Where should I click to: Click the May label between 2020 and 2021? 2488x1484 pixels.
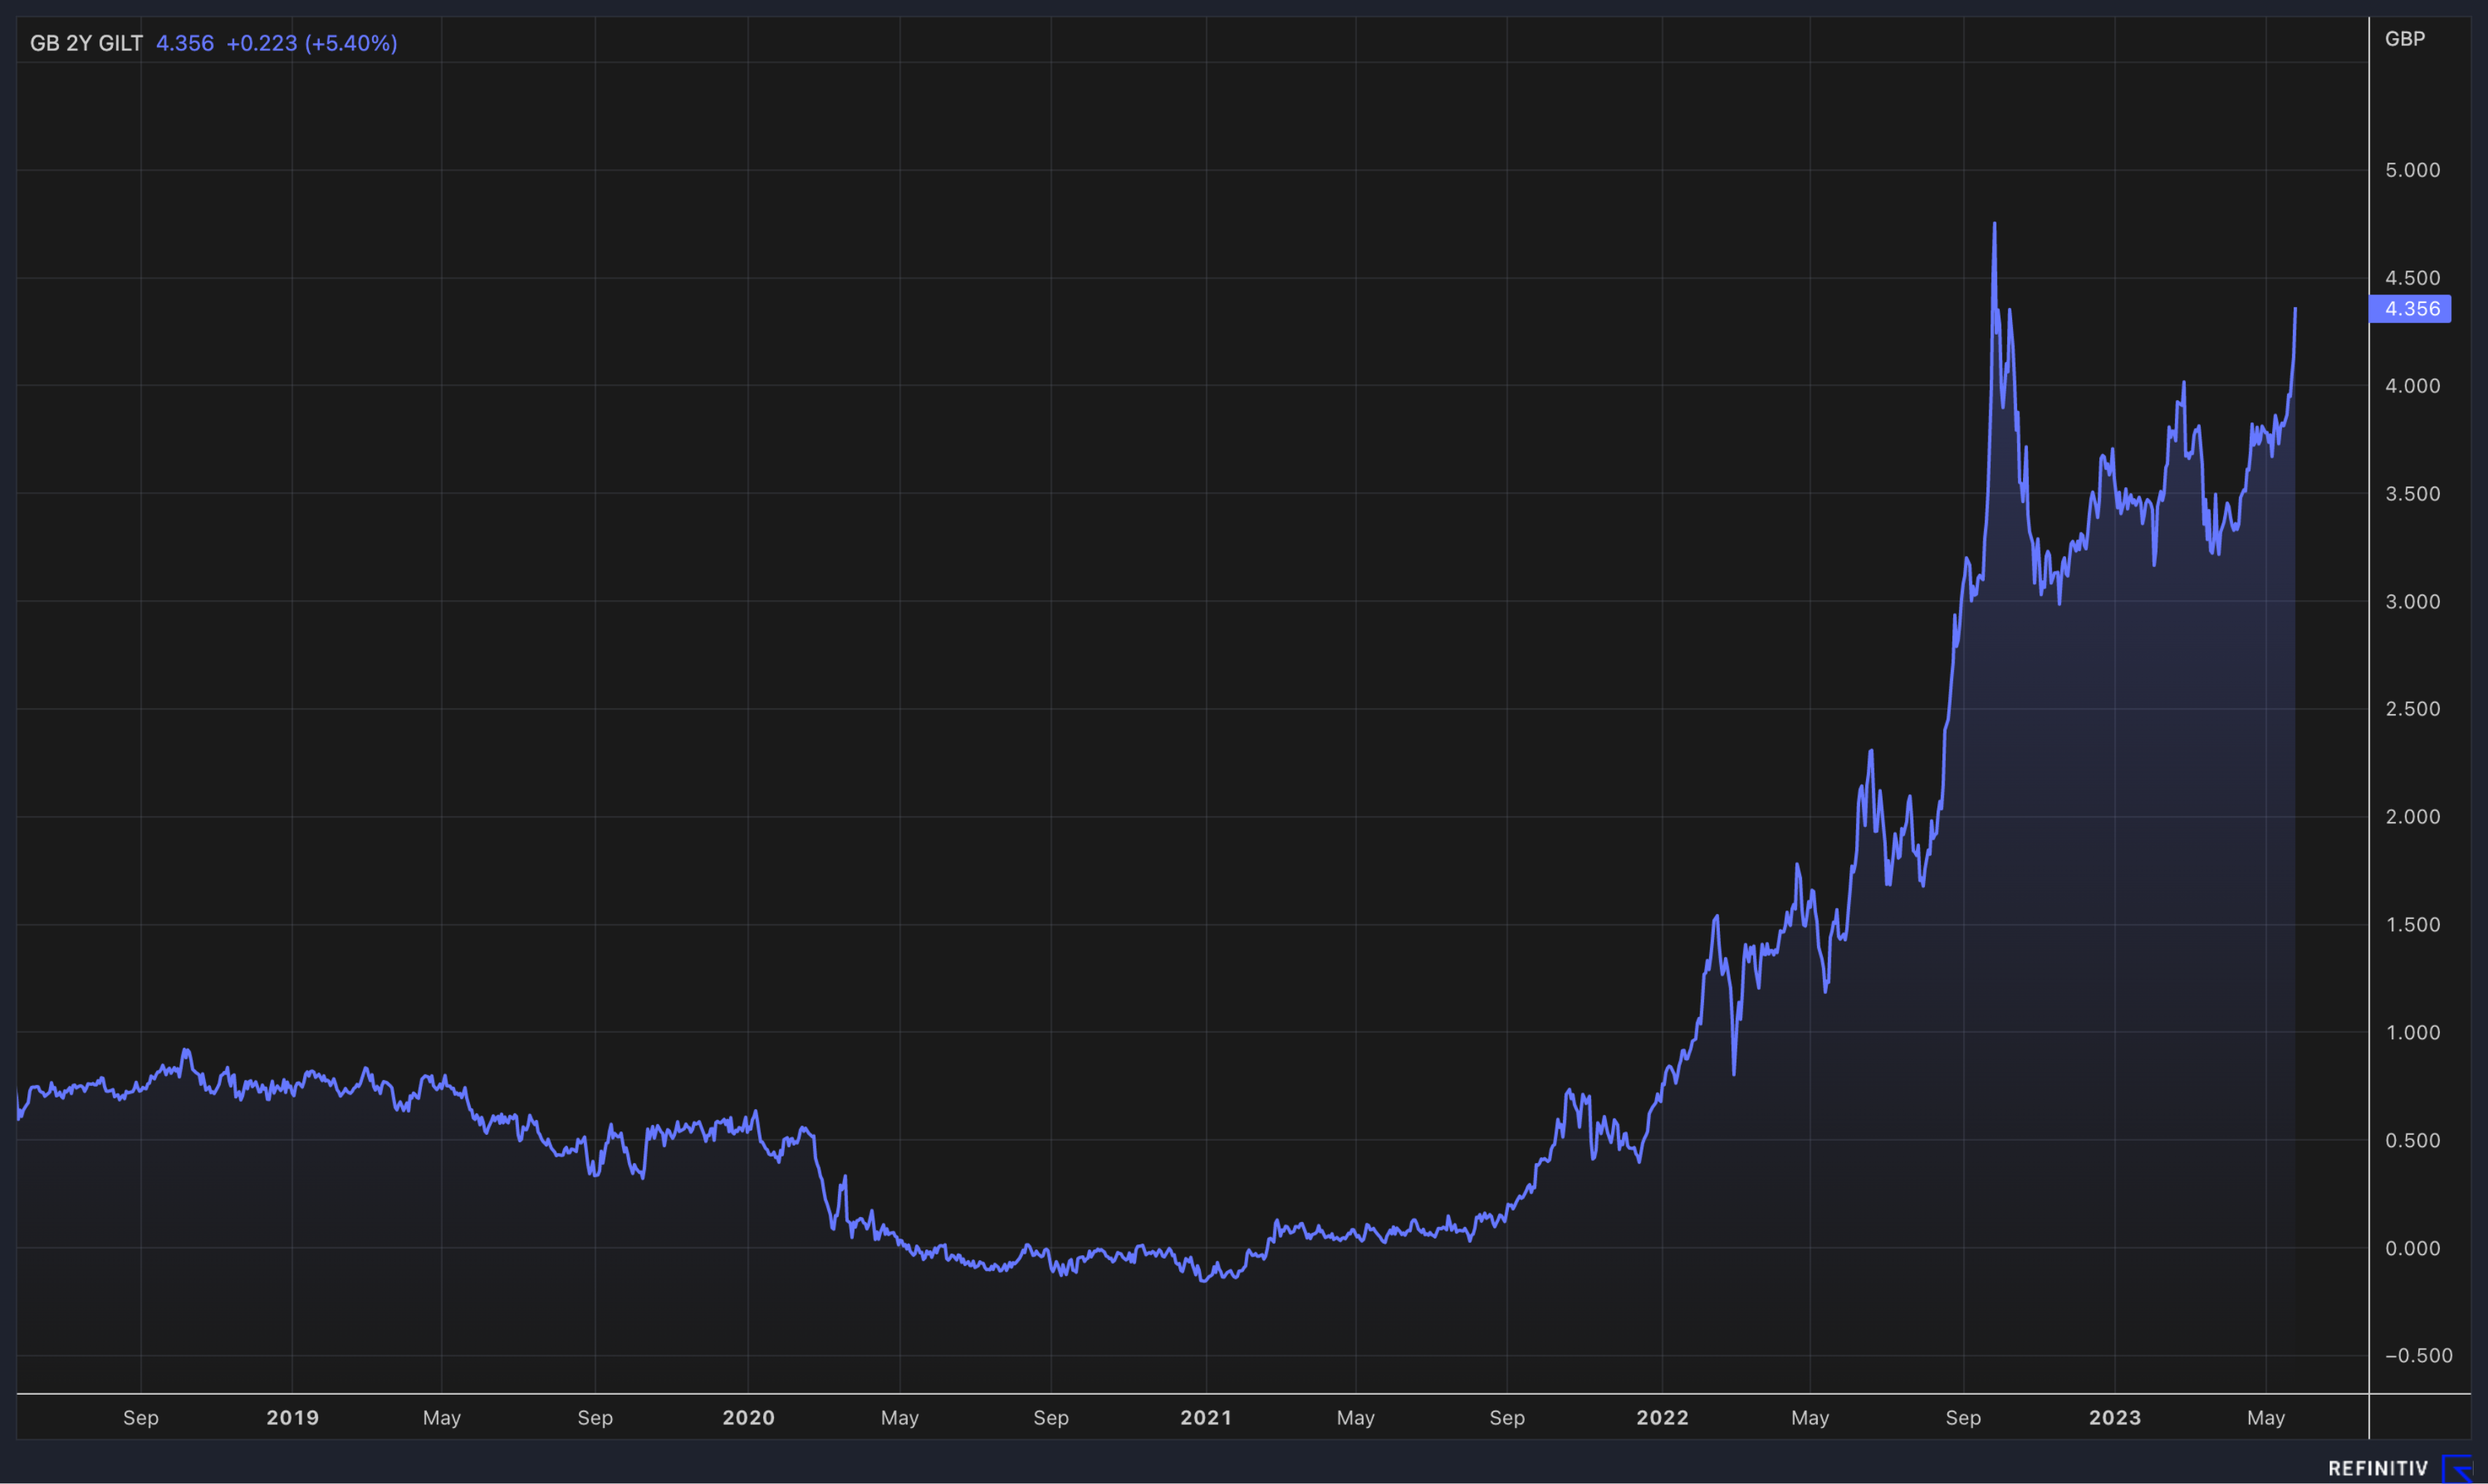[900, 1418]
